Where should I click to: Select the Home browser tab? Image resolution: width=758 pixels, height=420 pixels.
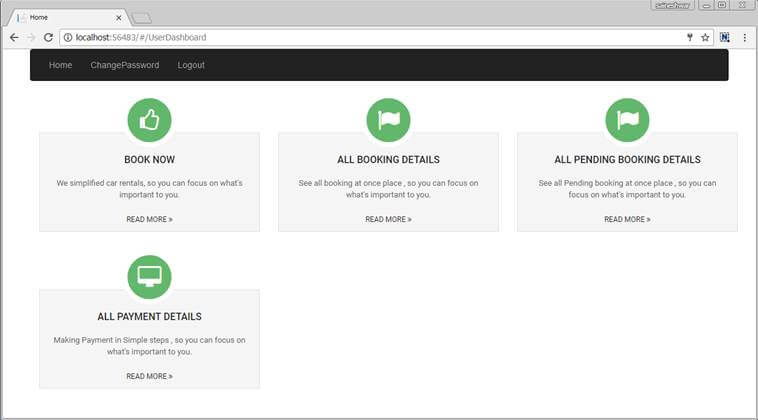coord(67,17)
